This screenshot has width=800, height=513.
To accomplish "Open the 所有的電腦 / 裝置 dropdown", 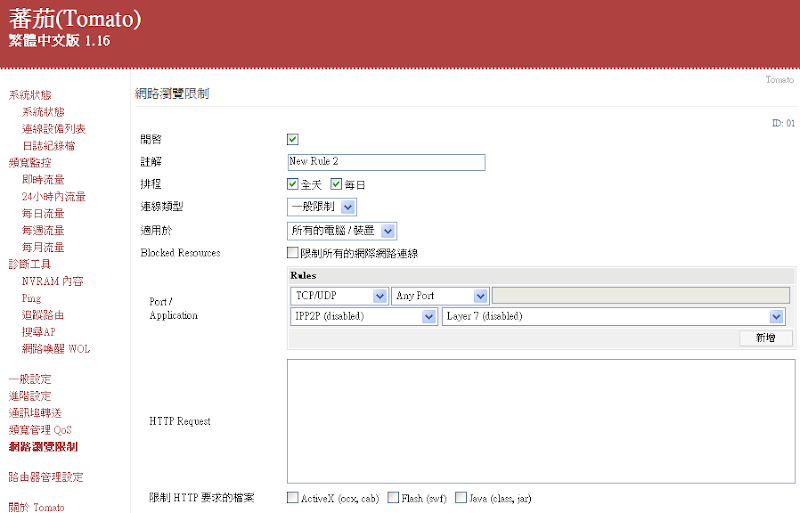I will coord(342,231).
